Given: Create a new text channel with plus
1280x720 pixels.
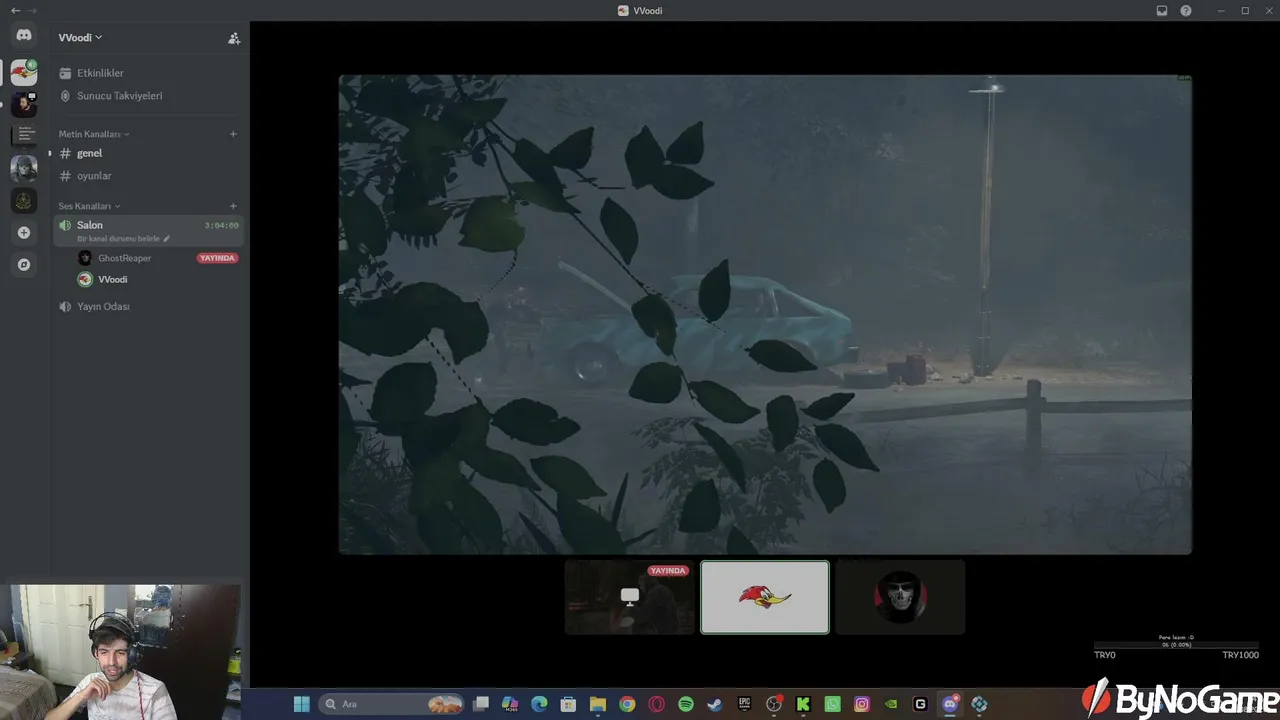Looking at the screenshot, I should point(233,134).
